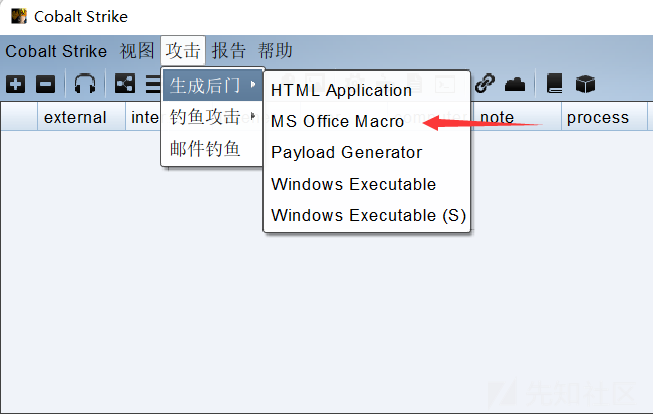The height and width of the screenshot is (414, 653).
Task: Open the 报告 menu
Action: [229, 51]
